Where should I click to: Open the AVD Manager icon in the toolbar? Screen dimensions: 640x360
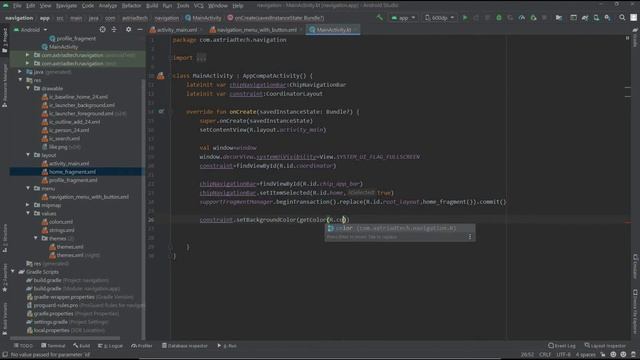(596, 18)
